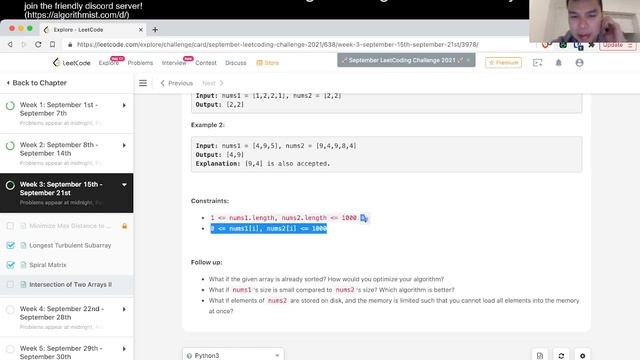The height and width of the screenshot is (360, 640).
Task: Click the translate icon beside constraints
Action: [364, 218]
